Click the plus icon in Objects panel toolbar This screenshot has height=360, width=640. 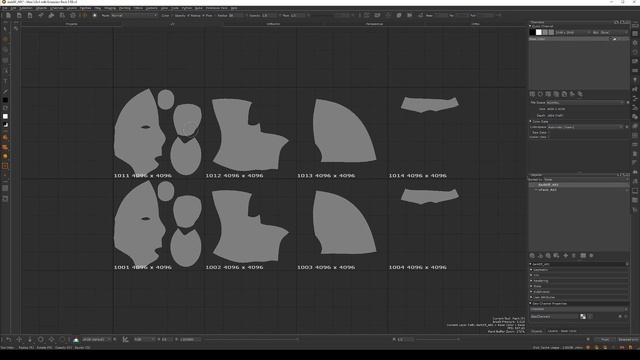(x=565, y=256)
